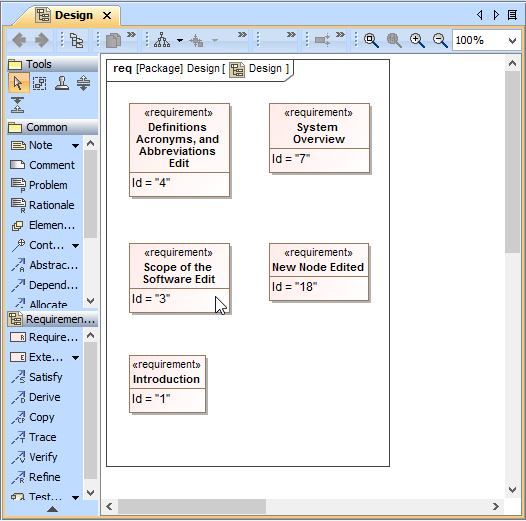Select the Dependency relationship tool
Image resolution: width=526 pixels, height=521 pixels.
(x=44, y=285)
